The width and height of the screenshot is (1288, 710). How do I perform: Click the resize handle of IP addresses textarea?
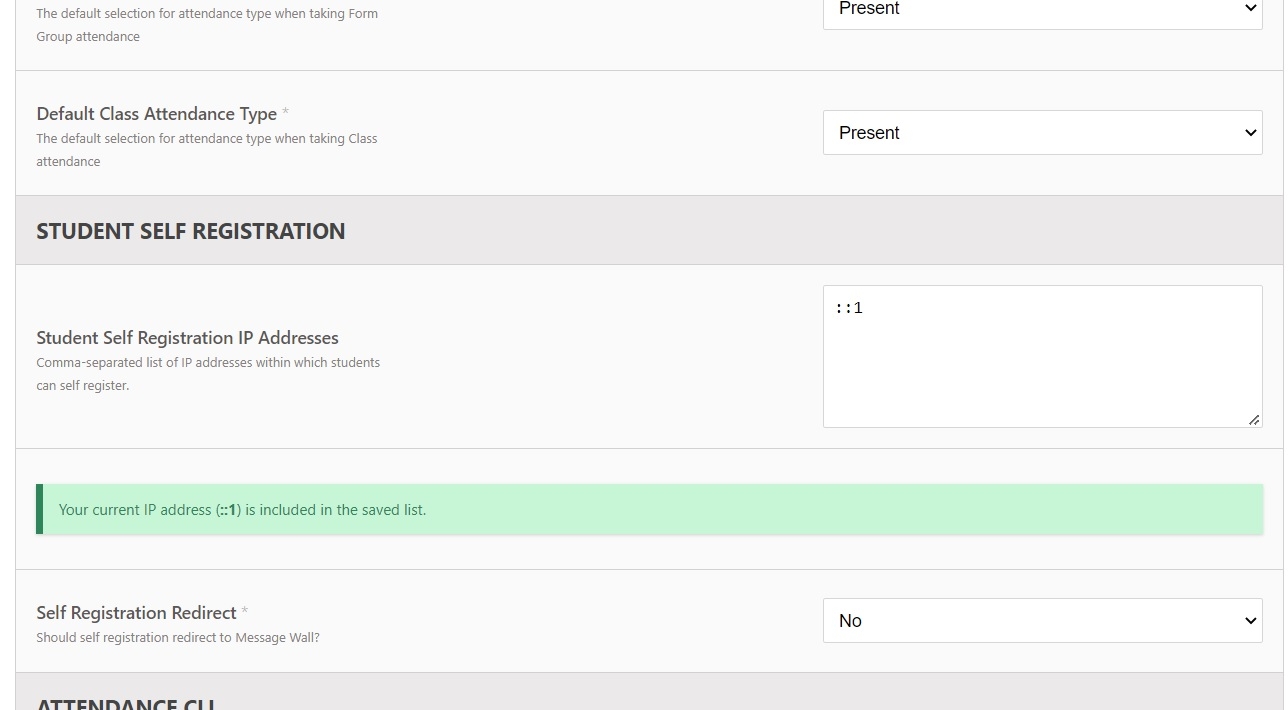click(1254, 420)
